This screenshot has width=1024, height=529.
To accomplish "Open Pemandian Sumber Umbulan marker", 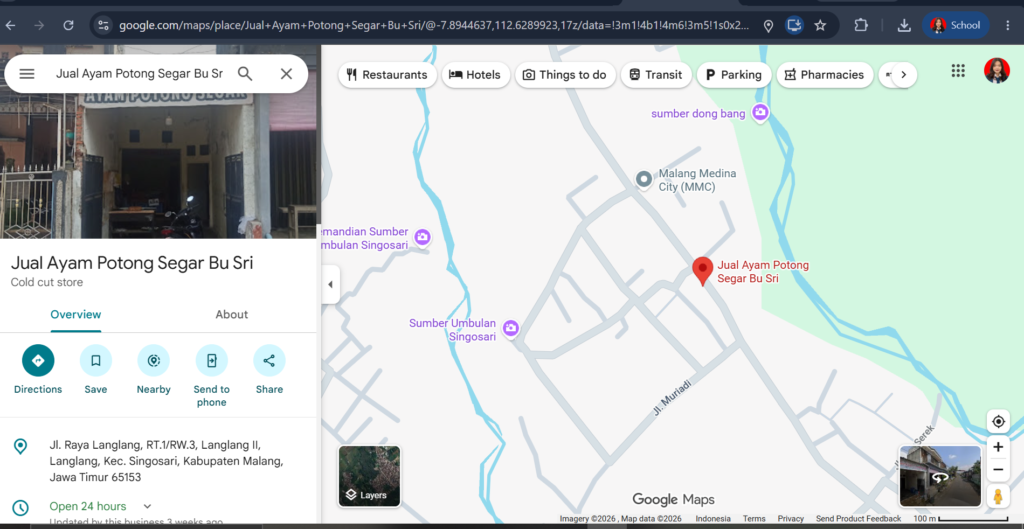I will (422, 236).
